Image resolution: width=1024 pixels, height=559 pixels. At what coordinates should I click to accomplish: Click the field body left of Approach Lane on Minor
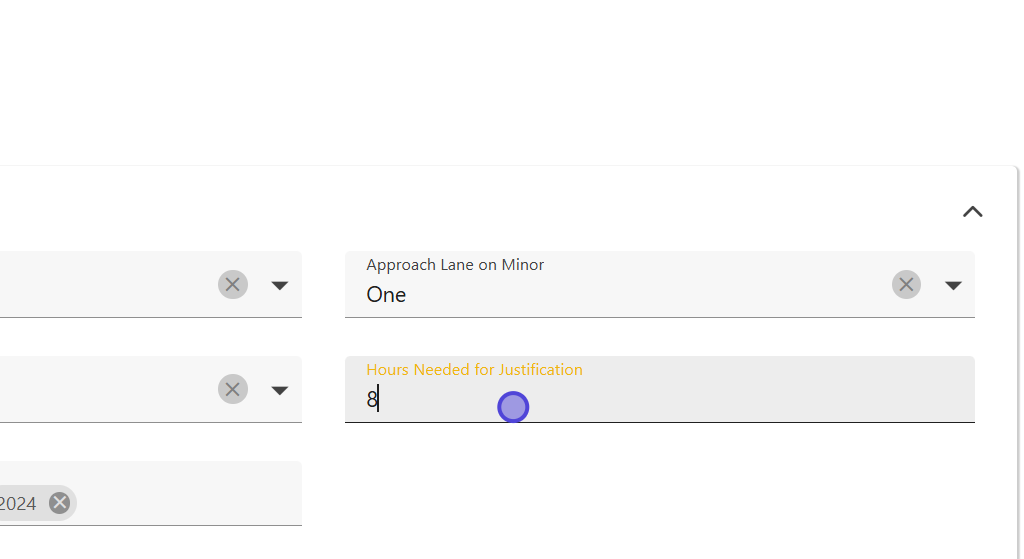(x=100, y=285)
